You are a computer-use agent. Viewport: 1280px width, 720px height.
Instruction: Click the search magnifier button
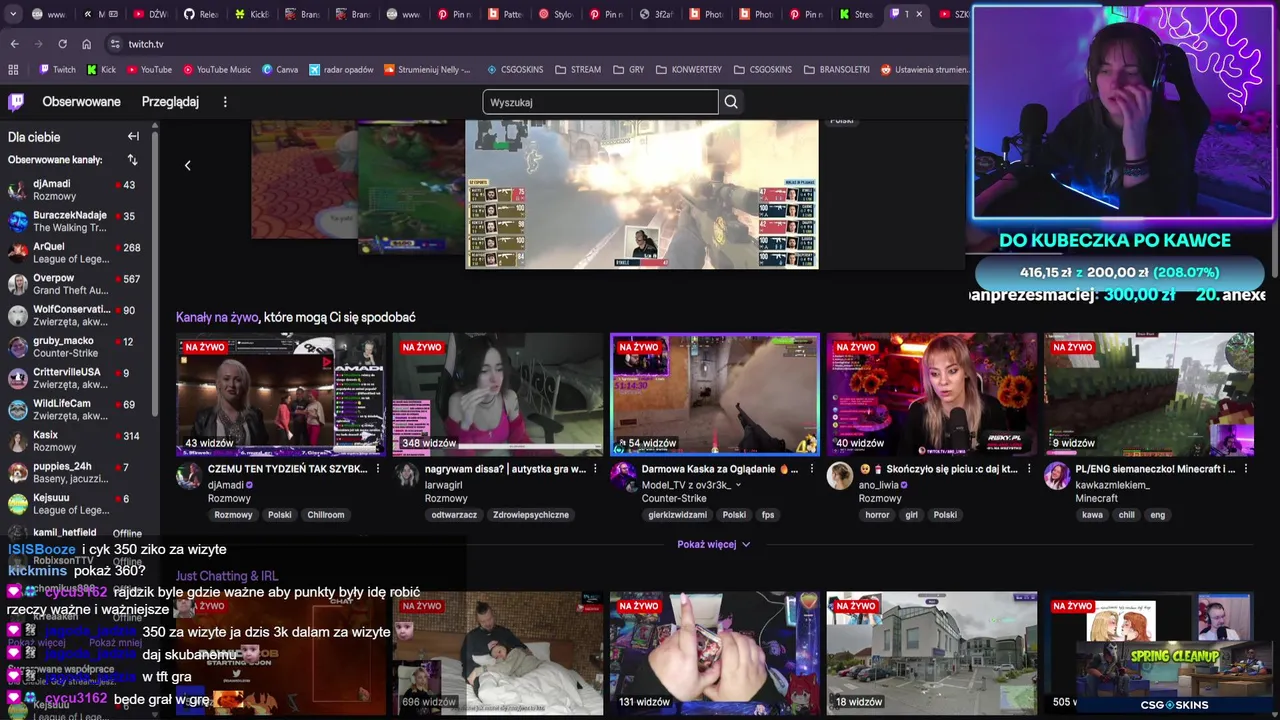731,102
